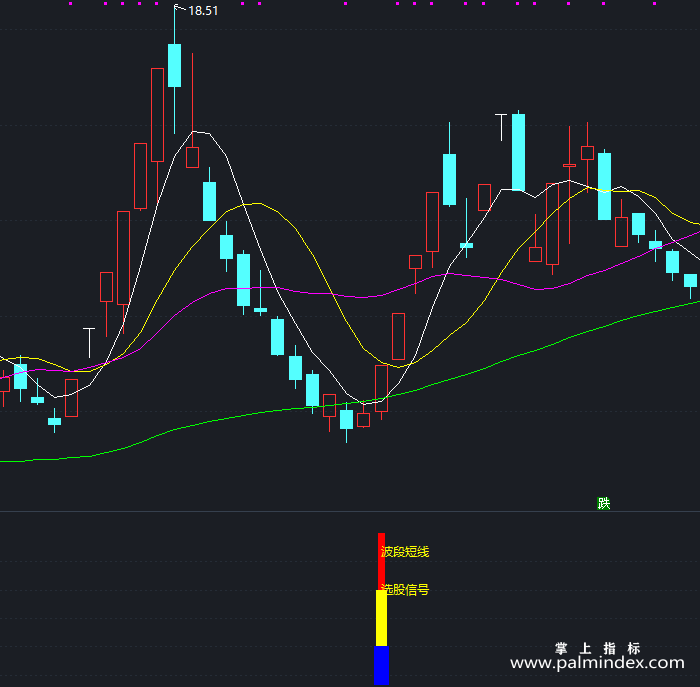Click the red segment of the signal bar
Image resolution: width=700 pixels, height=687 pixels.
click(x=381, y=561)
